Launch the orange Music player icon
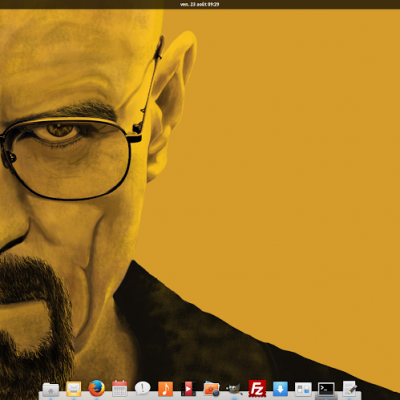This screenshot has width=400, height=400. pyautogui.click(x=165, y=389)
